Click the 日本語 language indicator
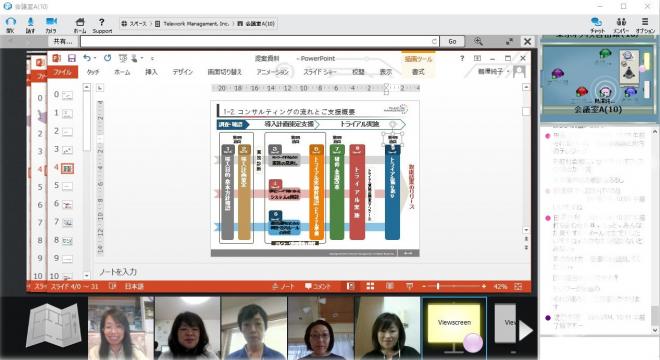Viewport: 660px width, 360px height. [134, 286]
